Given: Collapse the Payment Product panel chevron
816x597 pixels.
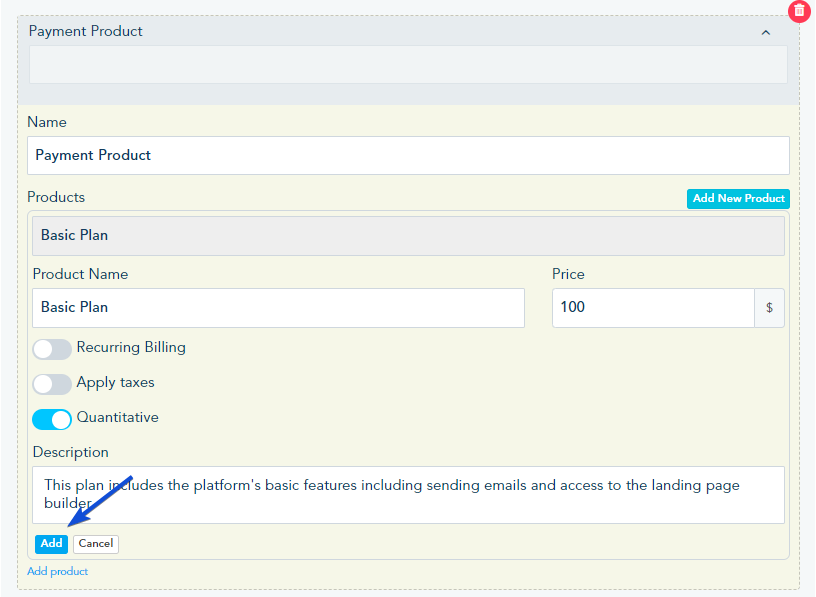Looking at the screenshot, I should pos(766,33).
